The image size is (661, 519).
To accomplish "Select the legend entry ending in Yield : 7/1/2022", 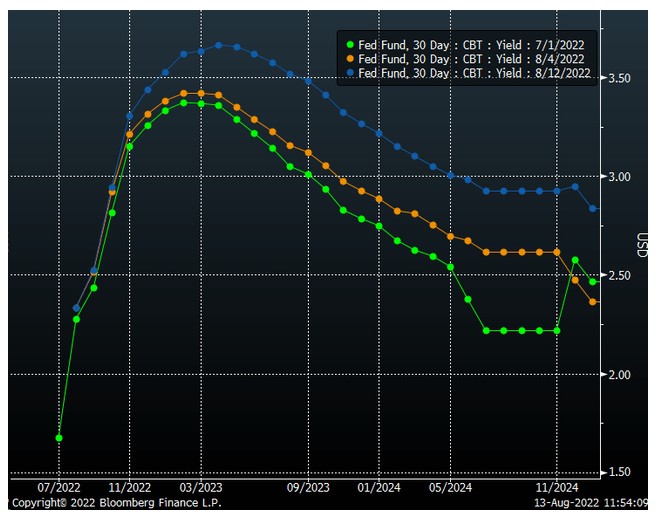I will (470, 45).
